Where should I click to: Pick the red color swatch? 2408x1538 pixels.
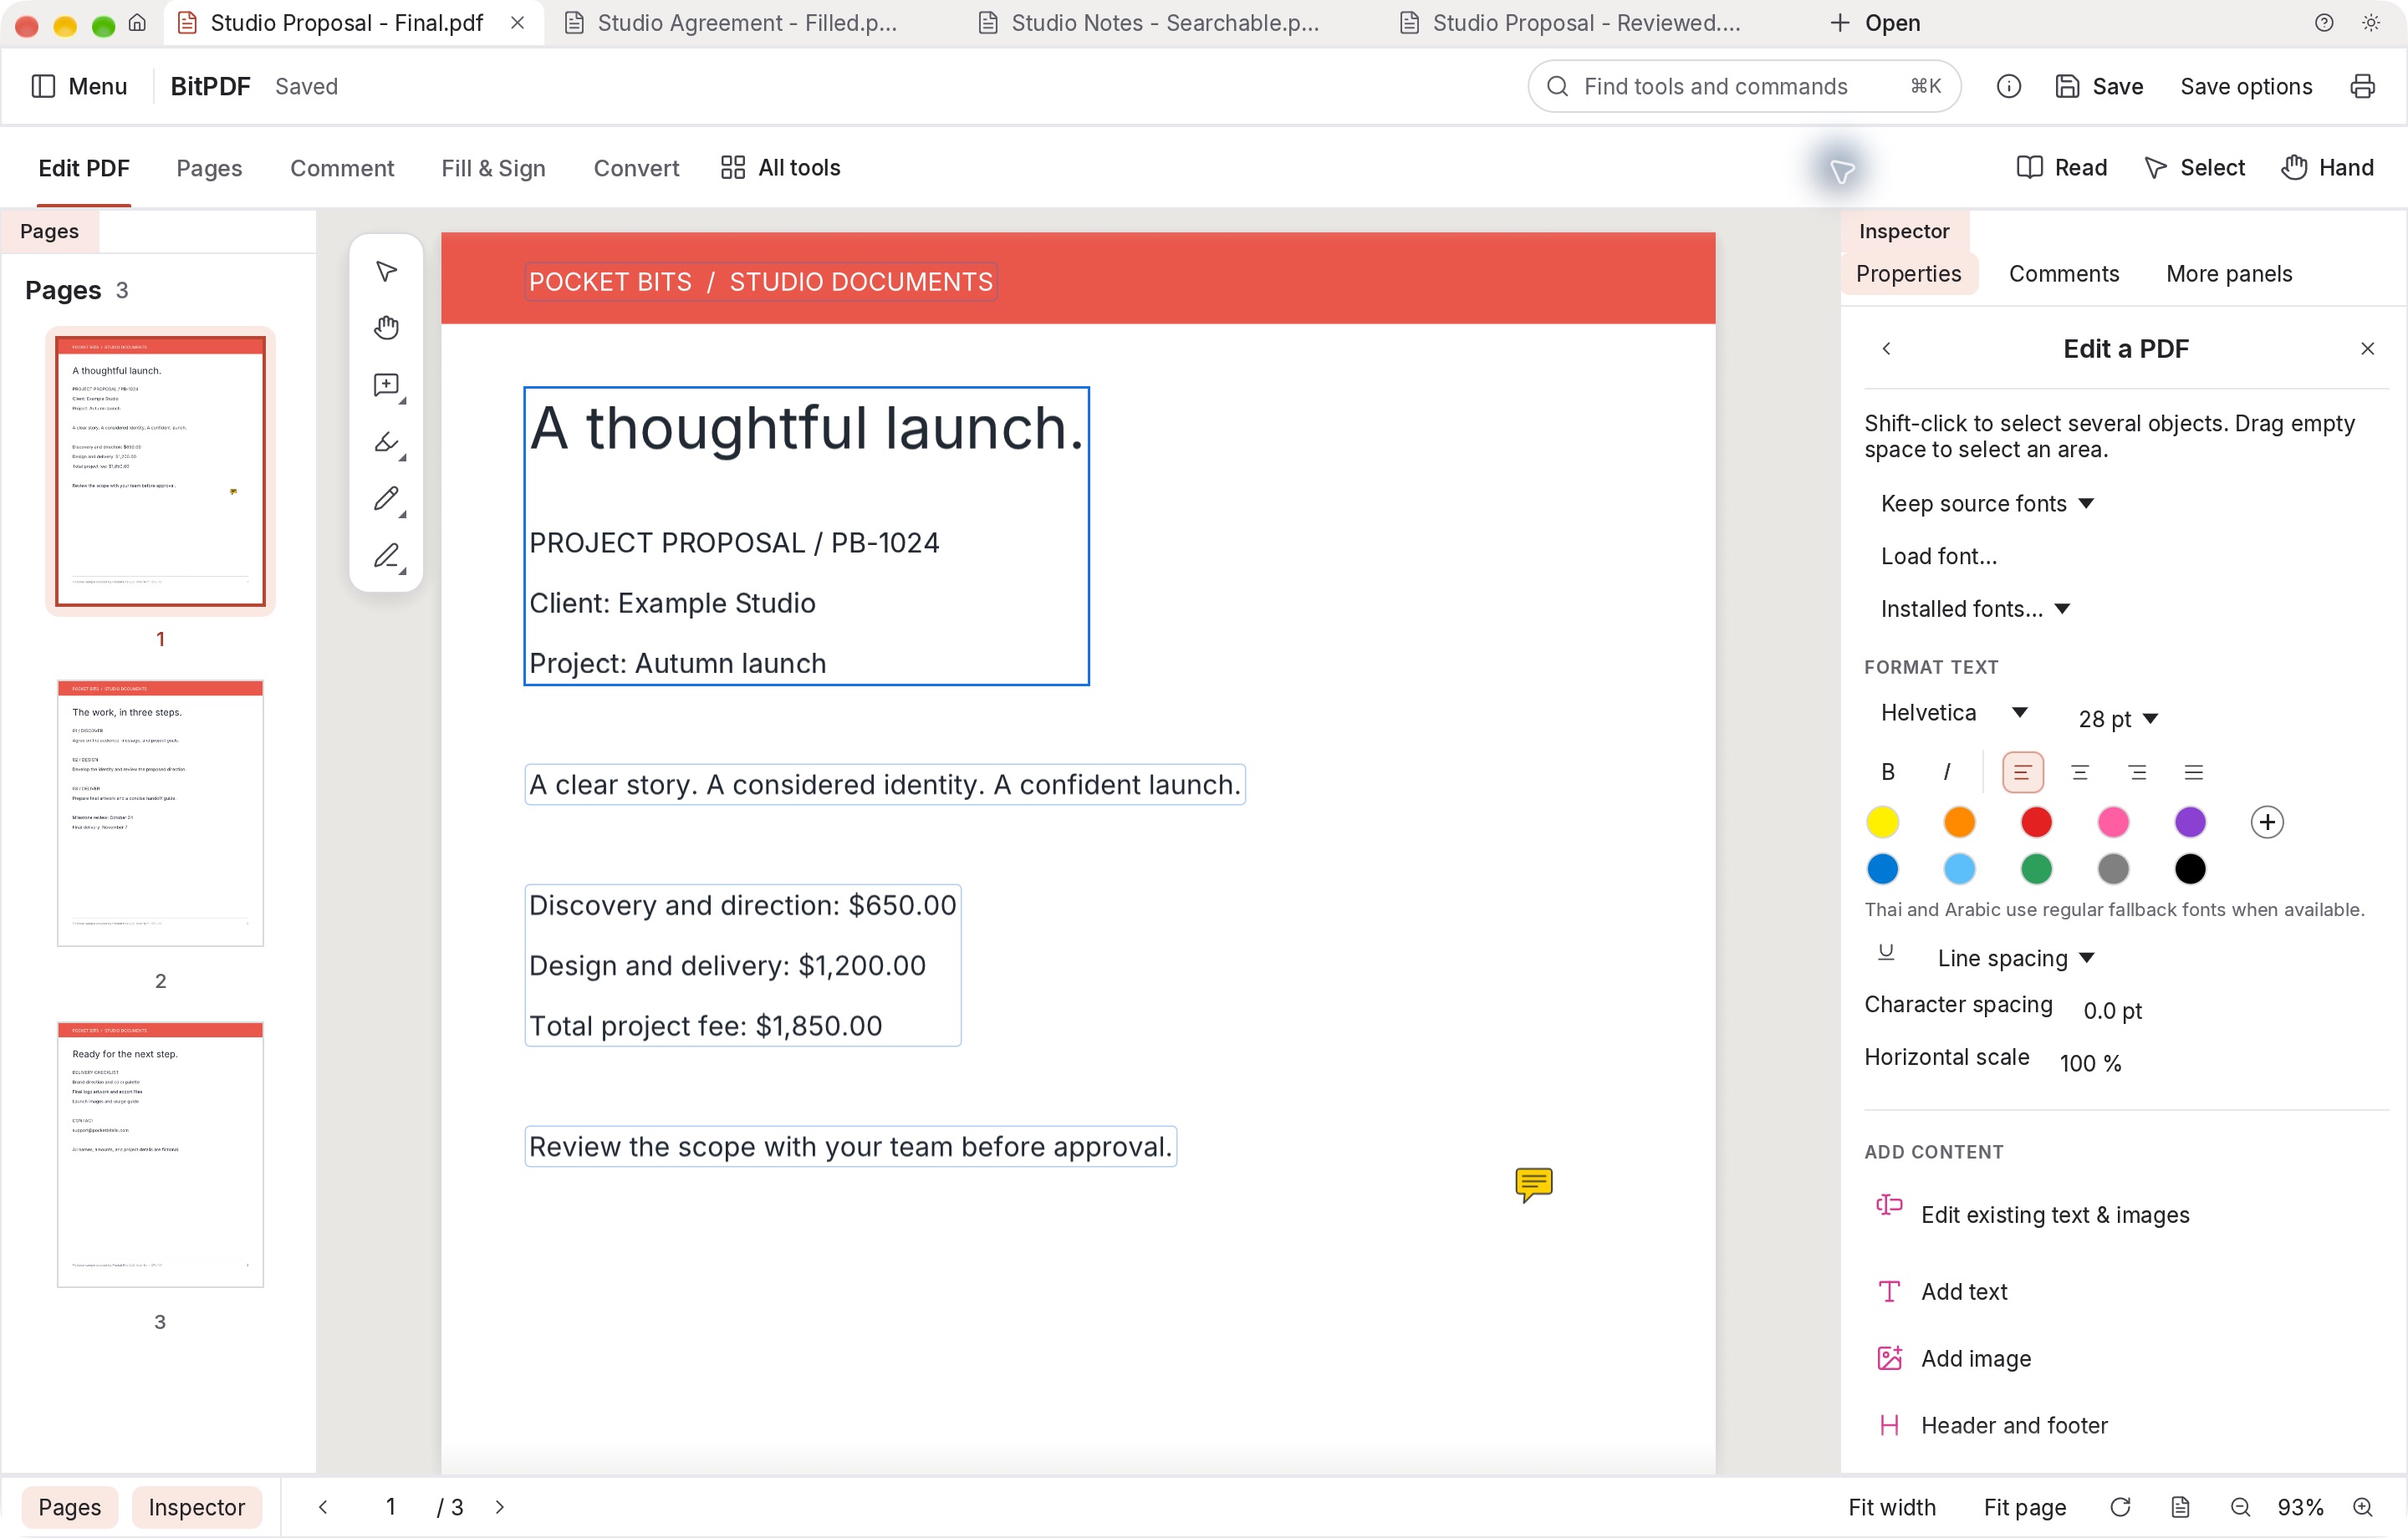pyautogui.click(x=2036, y=822)
